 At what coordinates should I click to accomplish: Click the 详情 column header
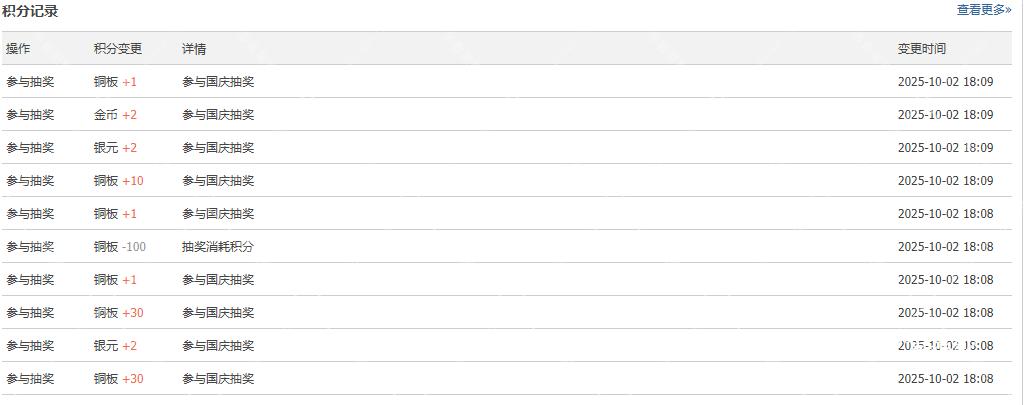click(x=194, y=49)
